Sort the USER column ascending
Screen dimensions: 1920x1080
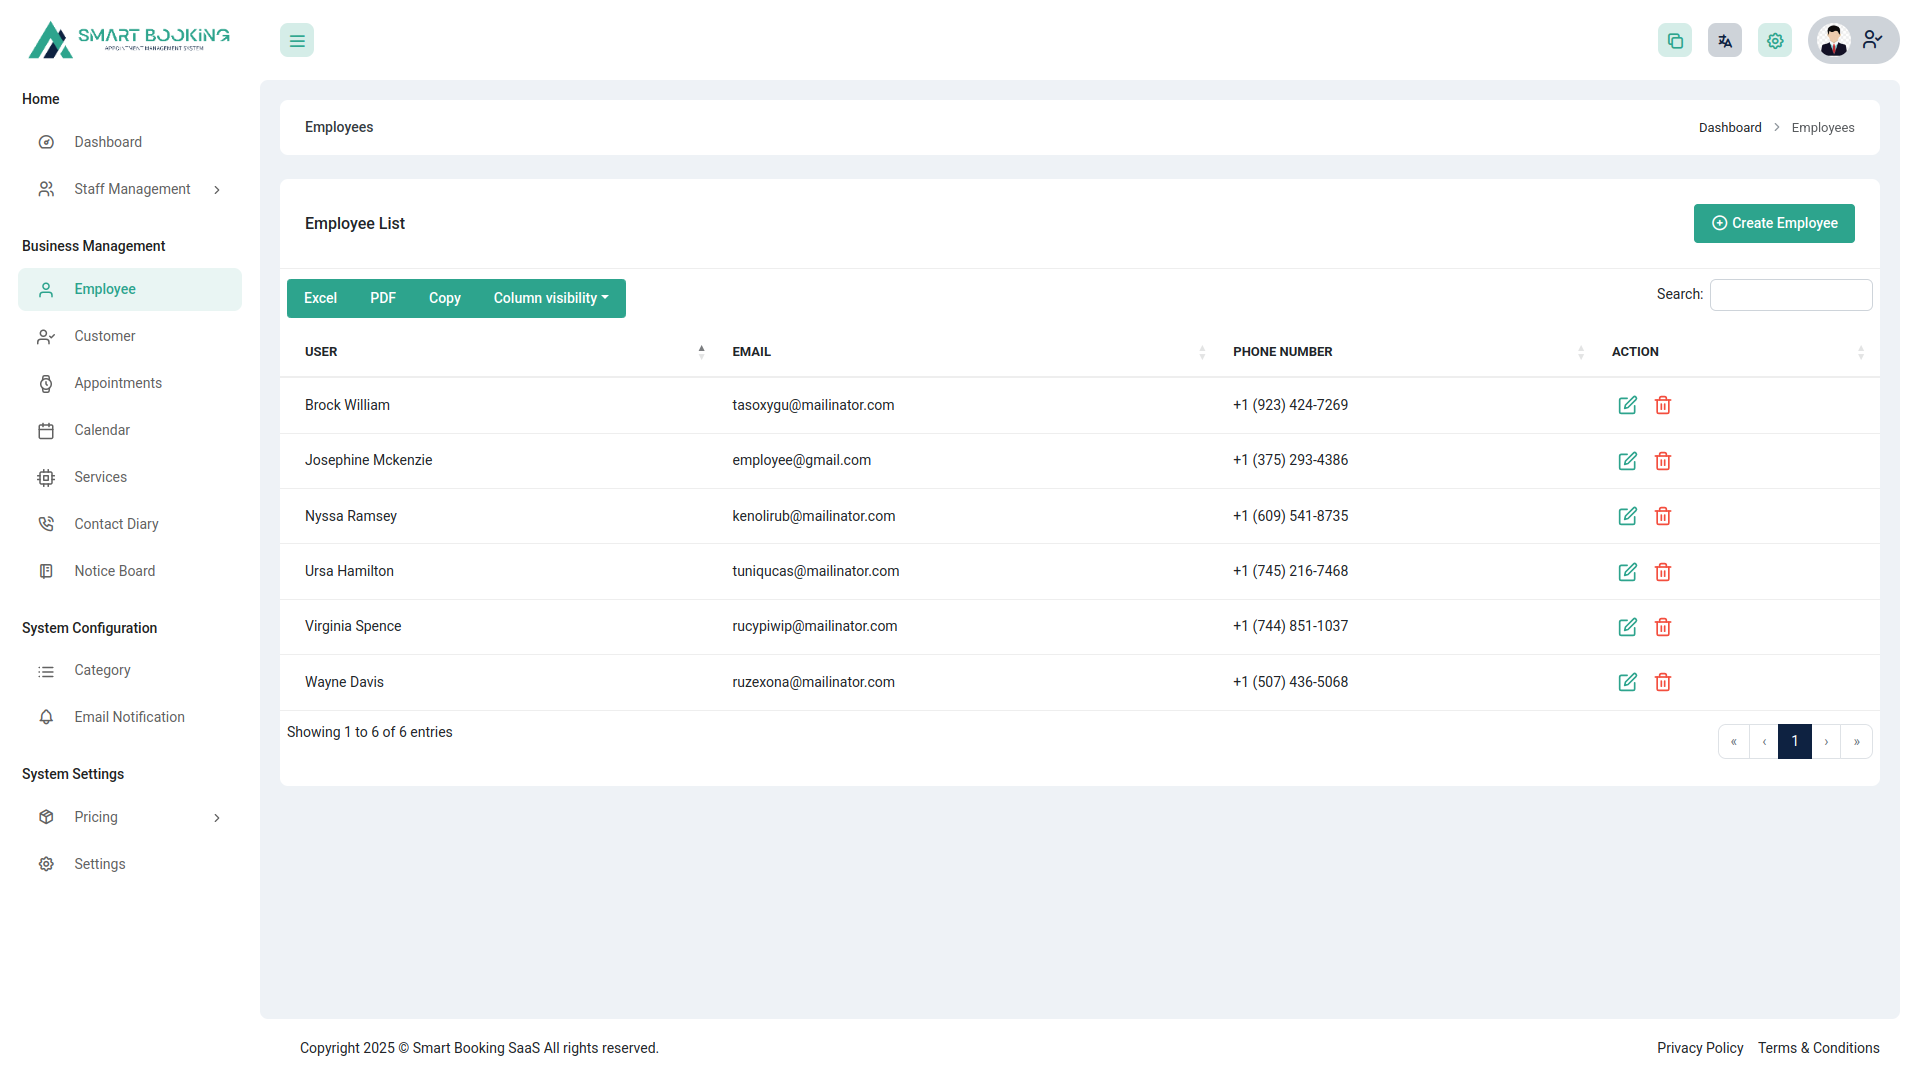tap(701, 351)
